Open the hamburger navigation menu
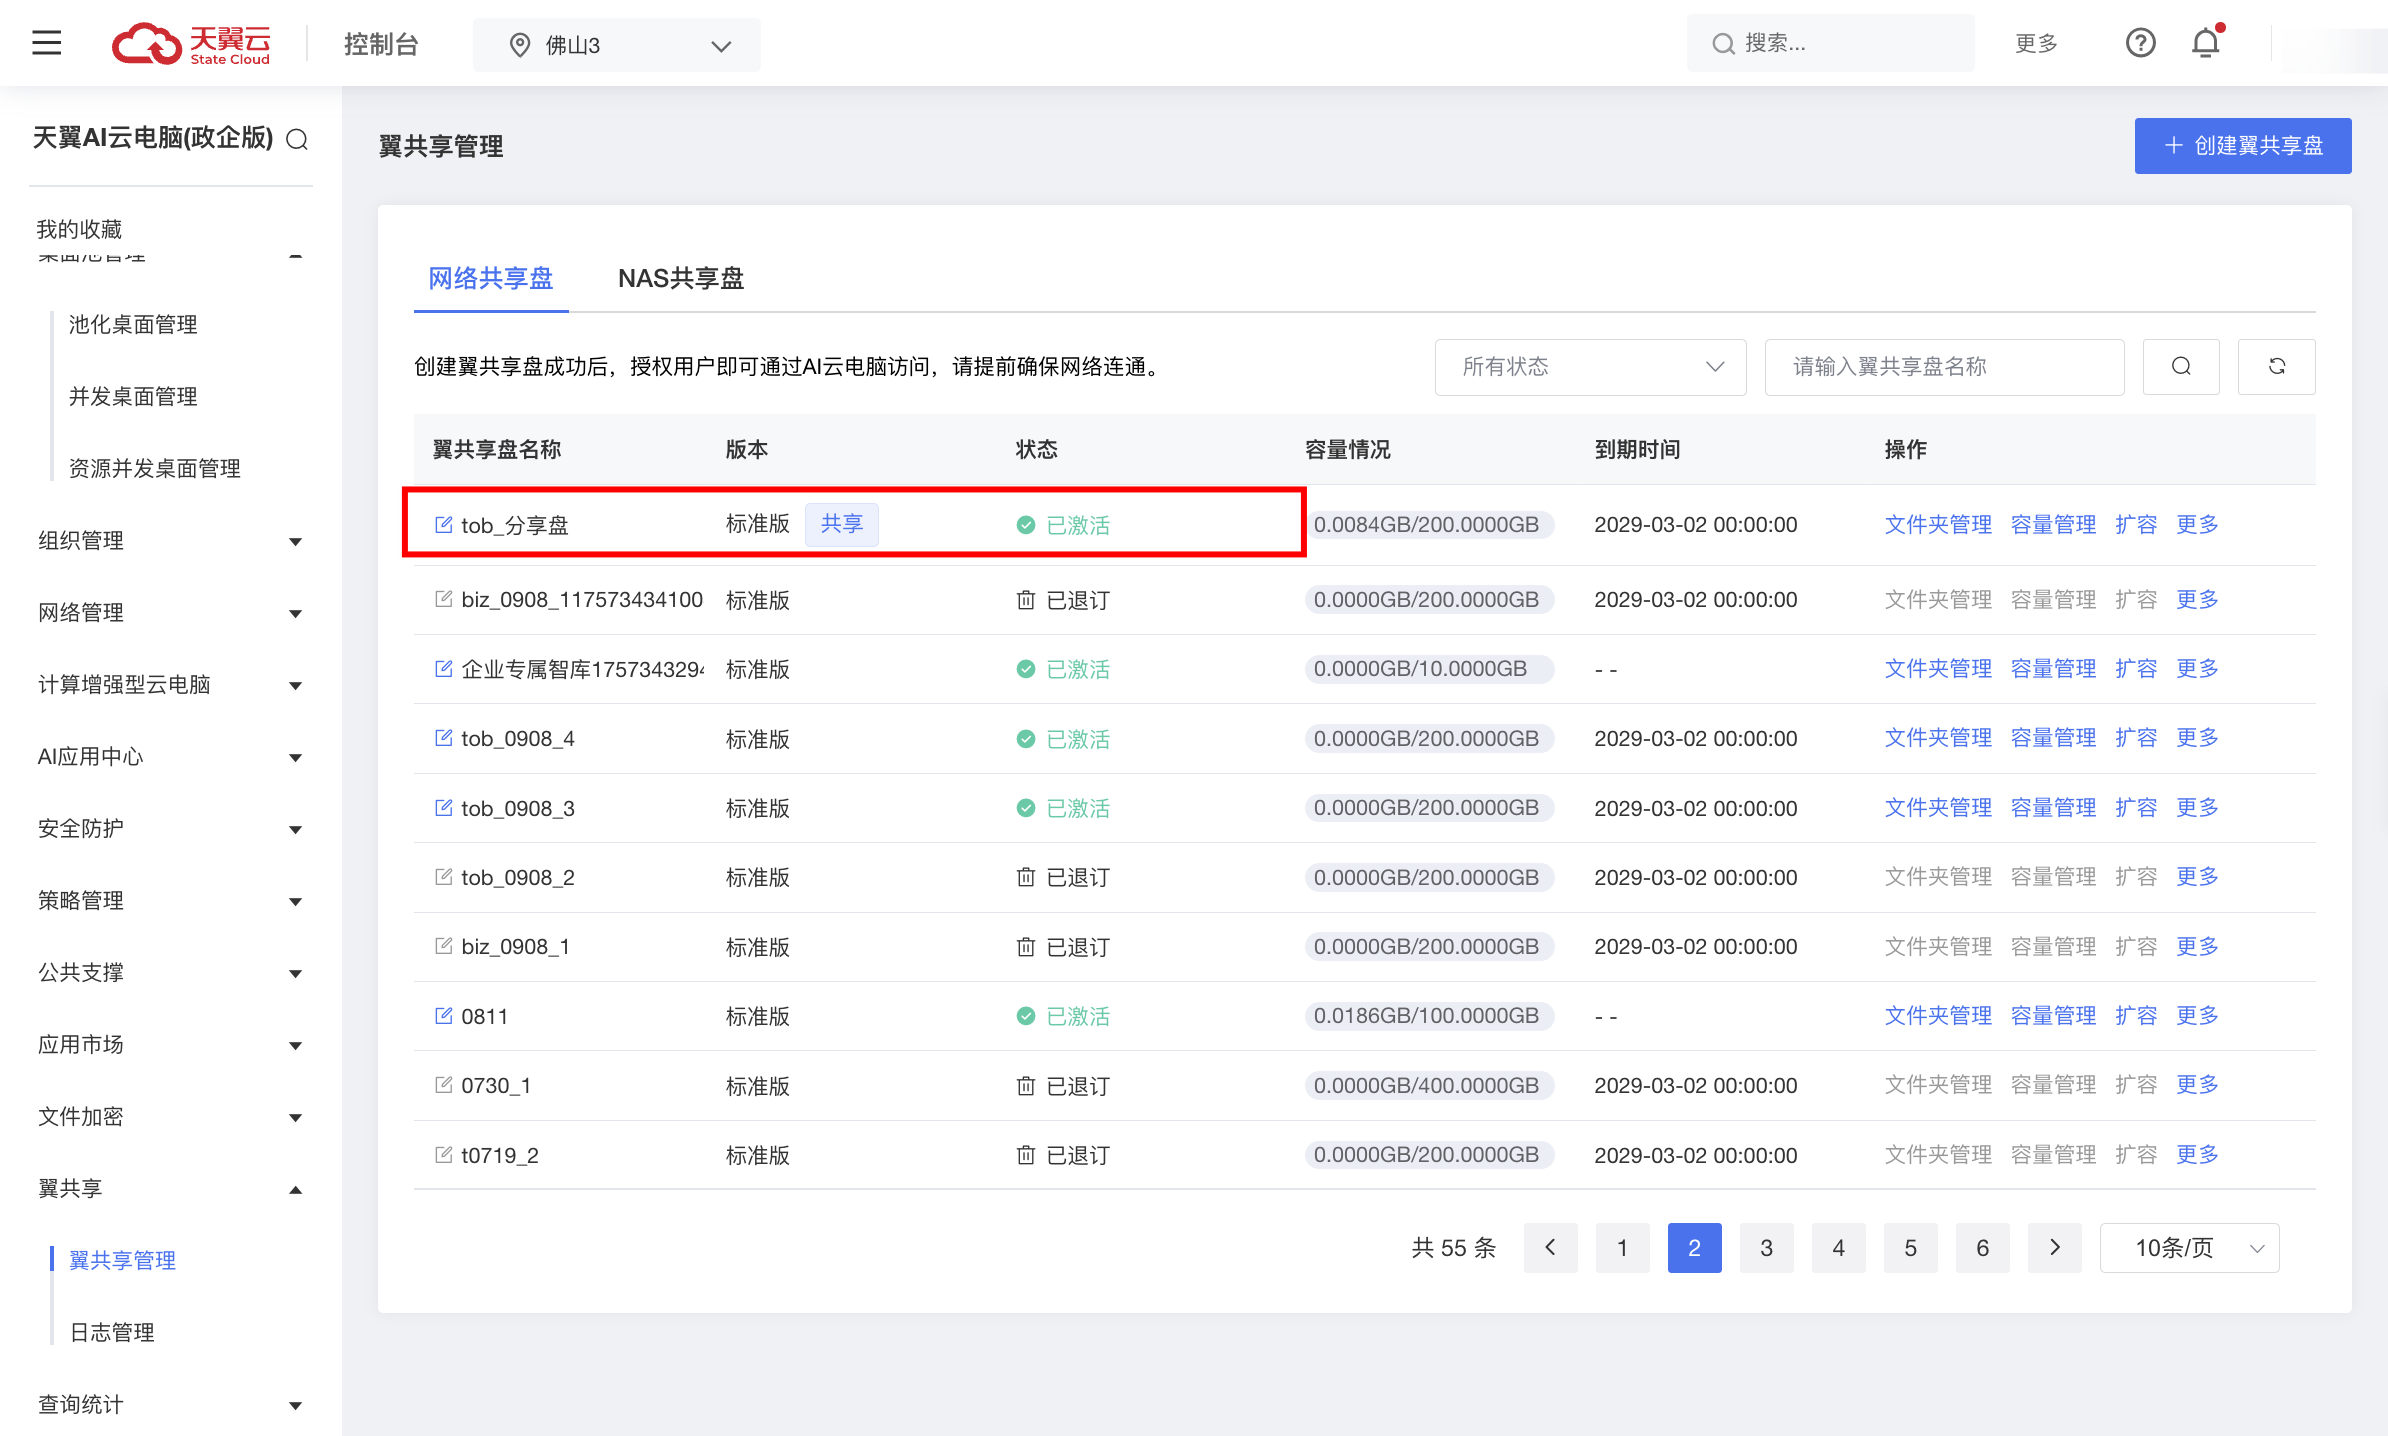The width and height of the screenshot is (2388, 1436). coord(46,43)
